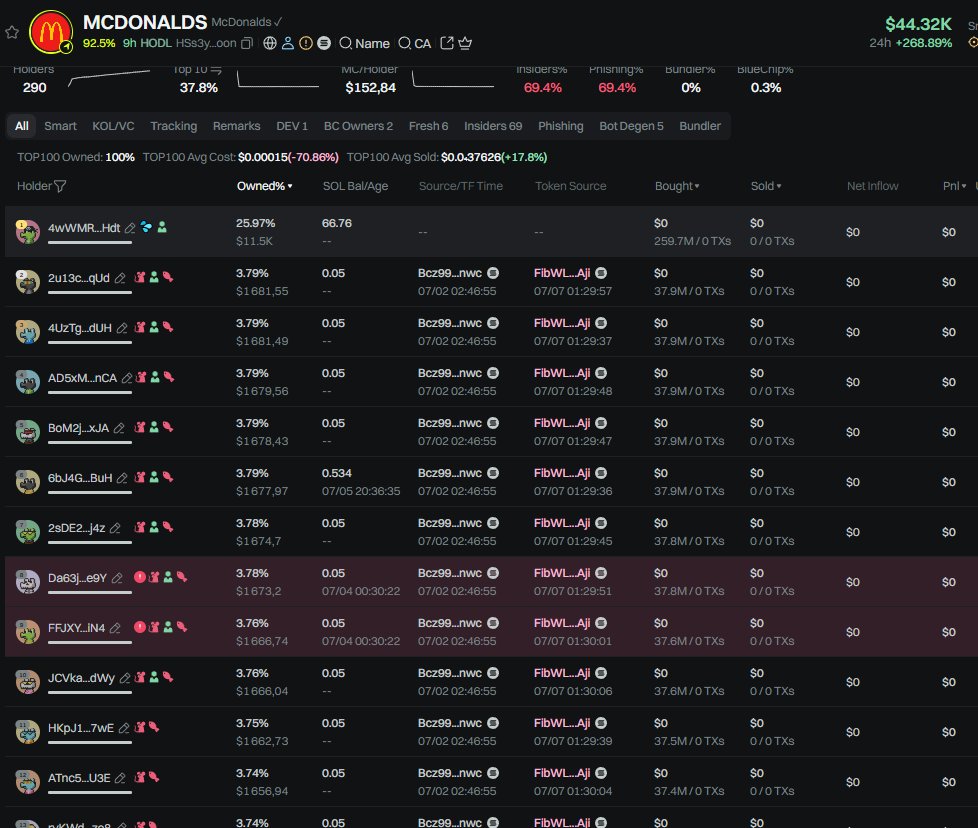Star MCDONALDS token as favorite
Viewport: 978px width, 828px height.
tap(12, 32)
